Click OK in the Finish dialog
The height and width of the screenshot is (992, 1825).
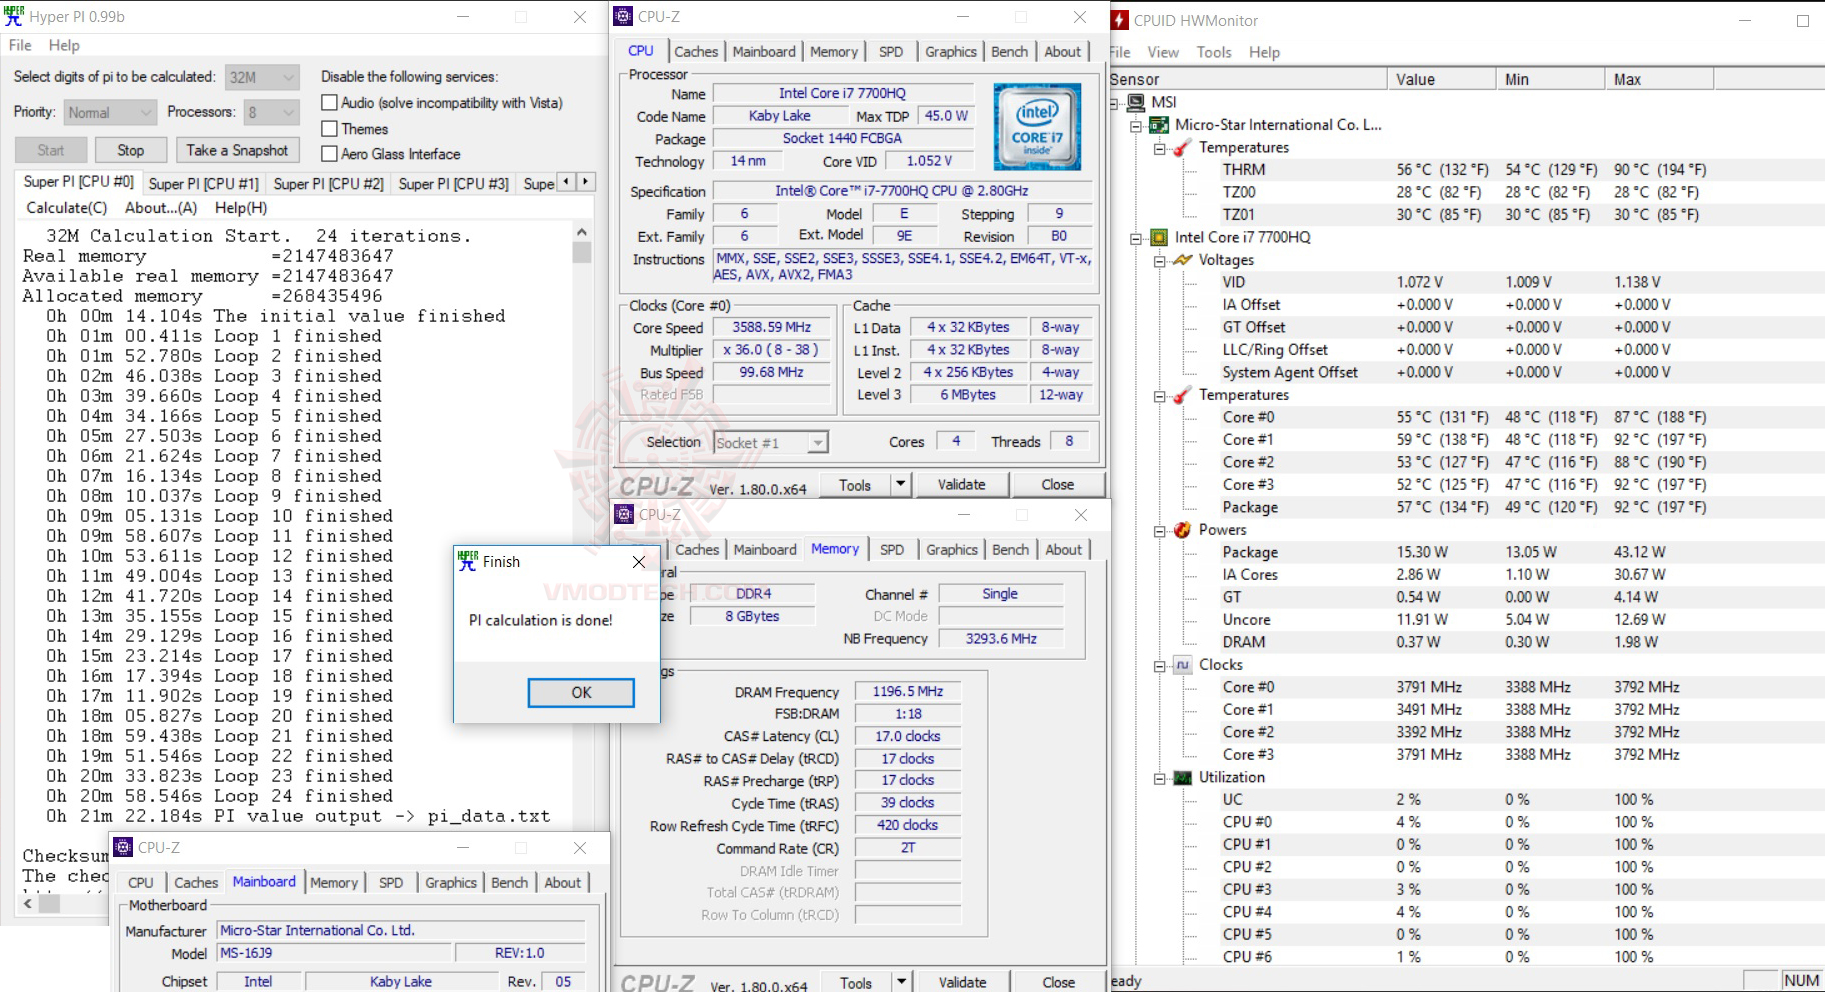click(x=581, y=693)
